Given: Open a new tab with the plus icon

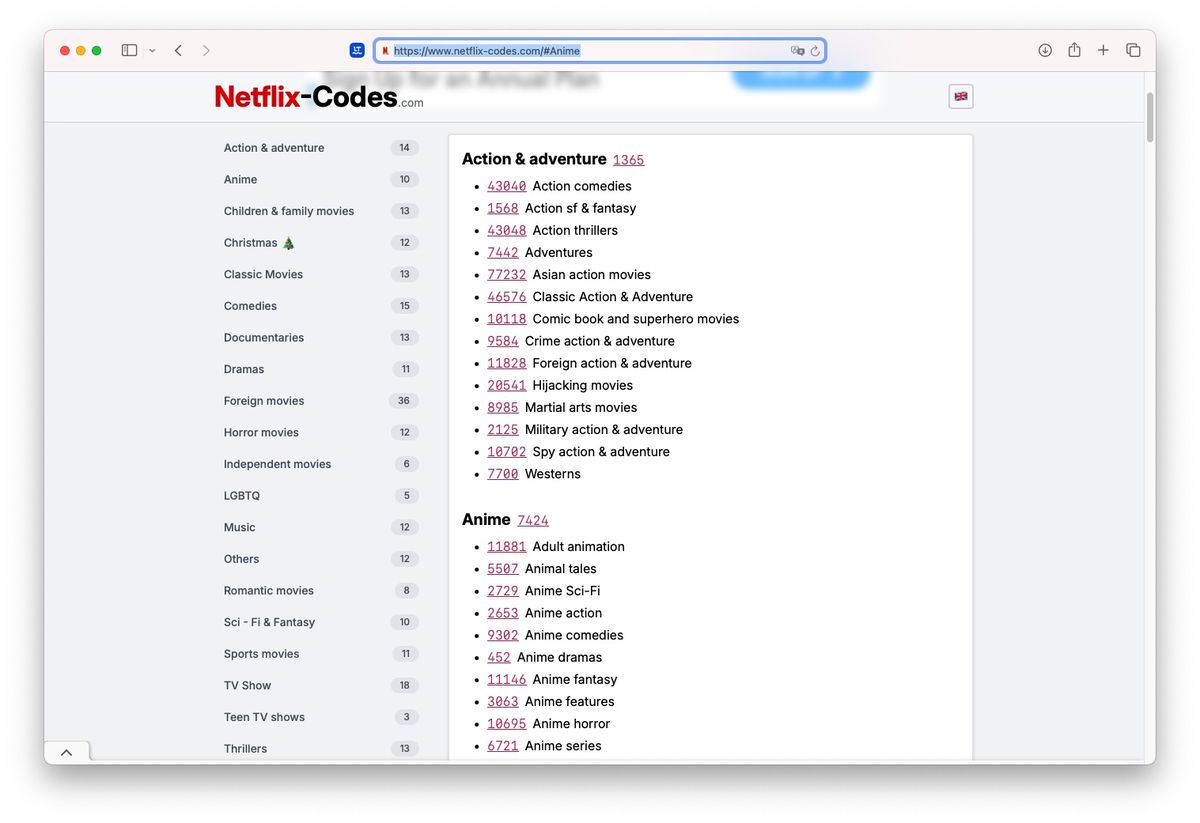Looking at the screenshot, I should 1103,49.
